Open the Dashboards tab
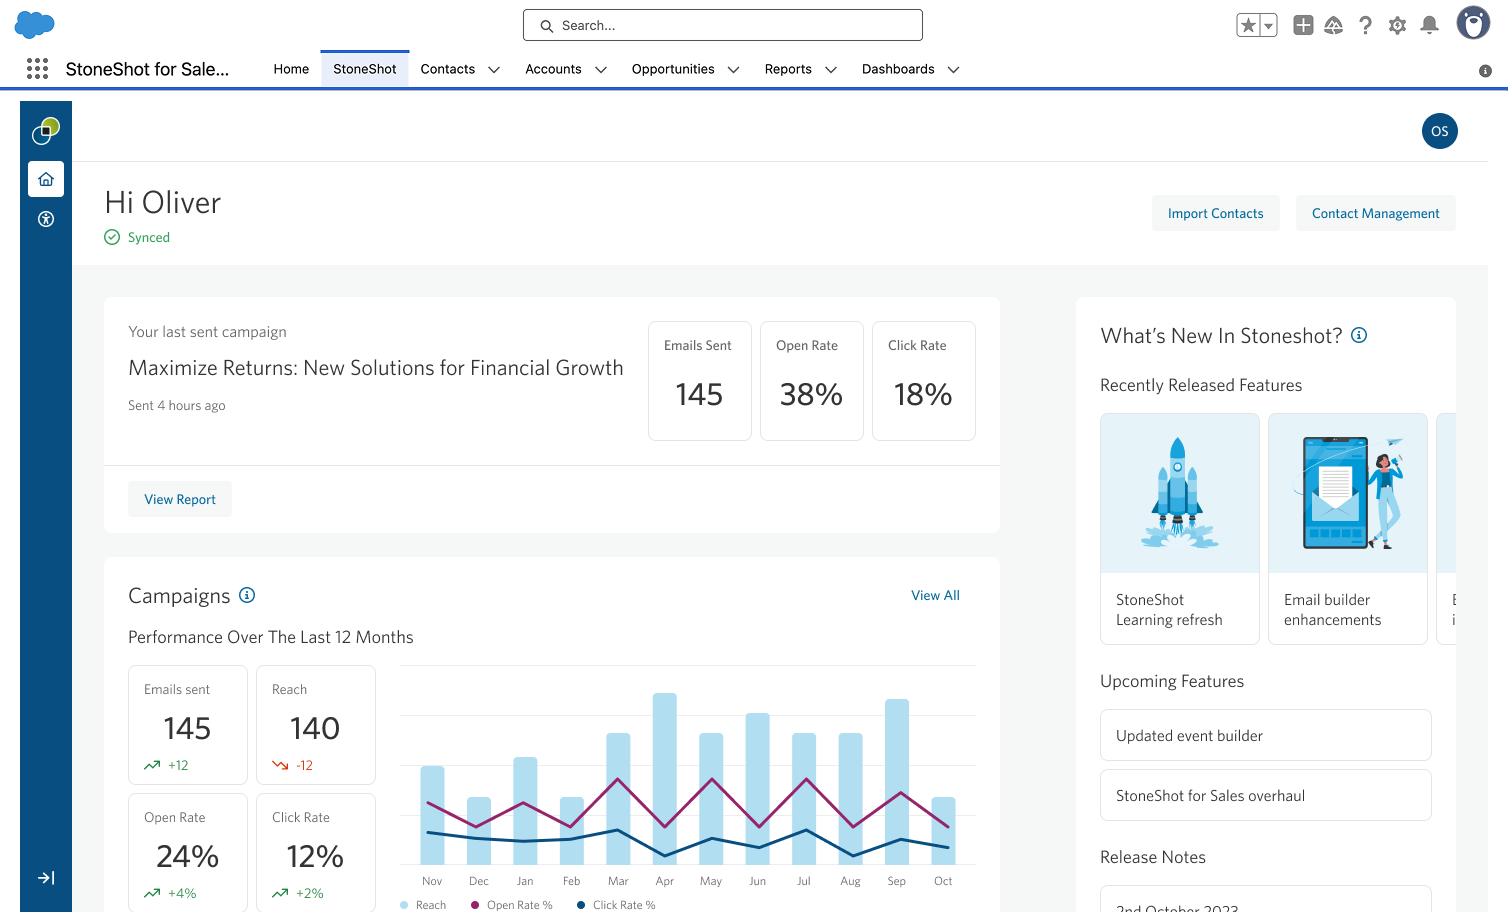Viewport: 1508px width, 912px height. click(x=898, y=69)
